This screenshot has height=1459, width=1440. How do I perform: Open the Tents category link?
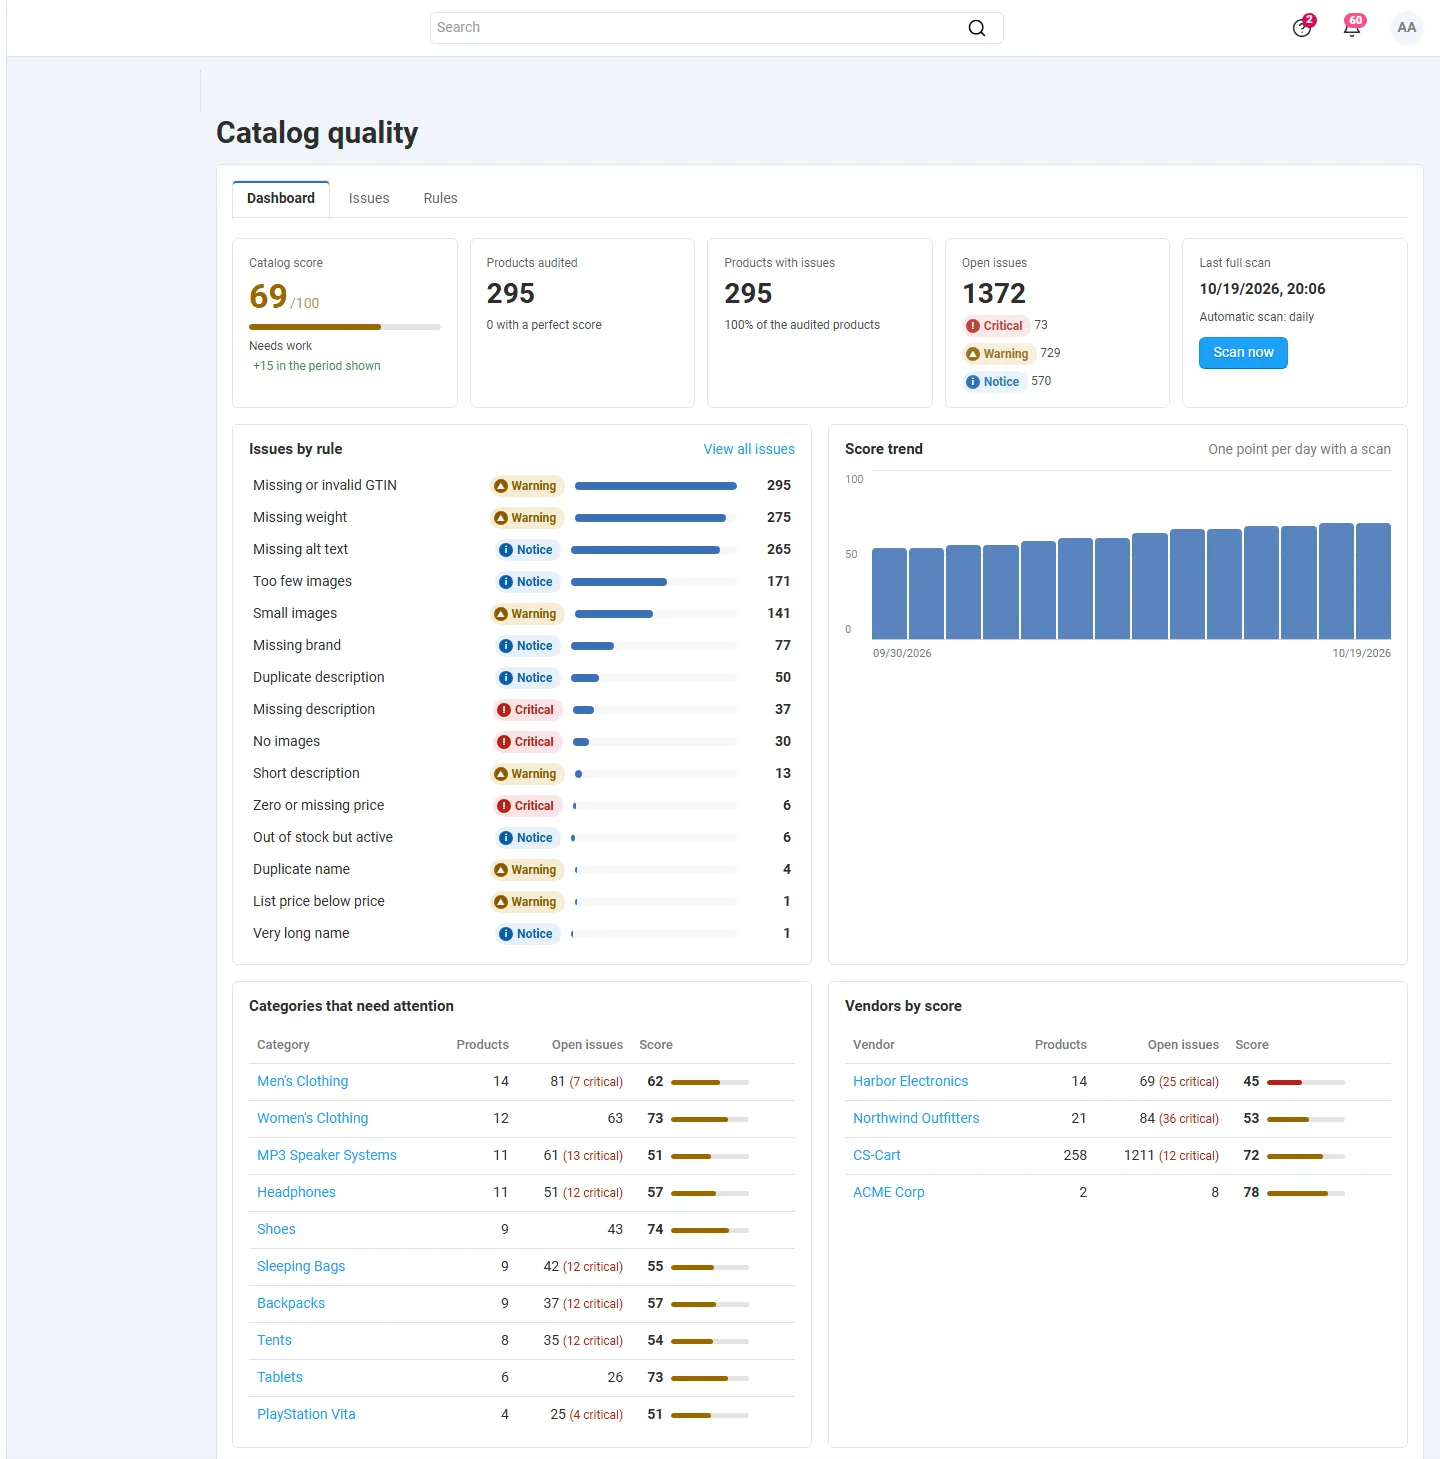[x=274, y=1341]
